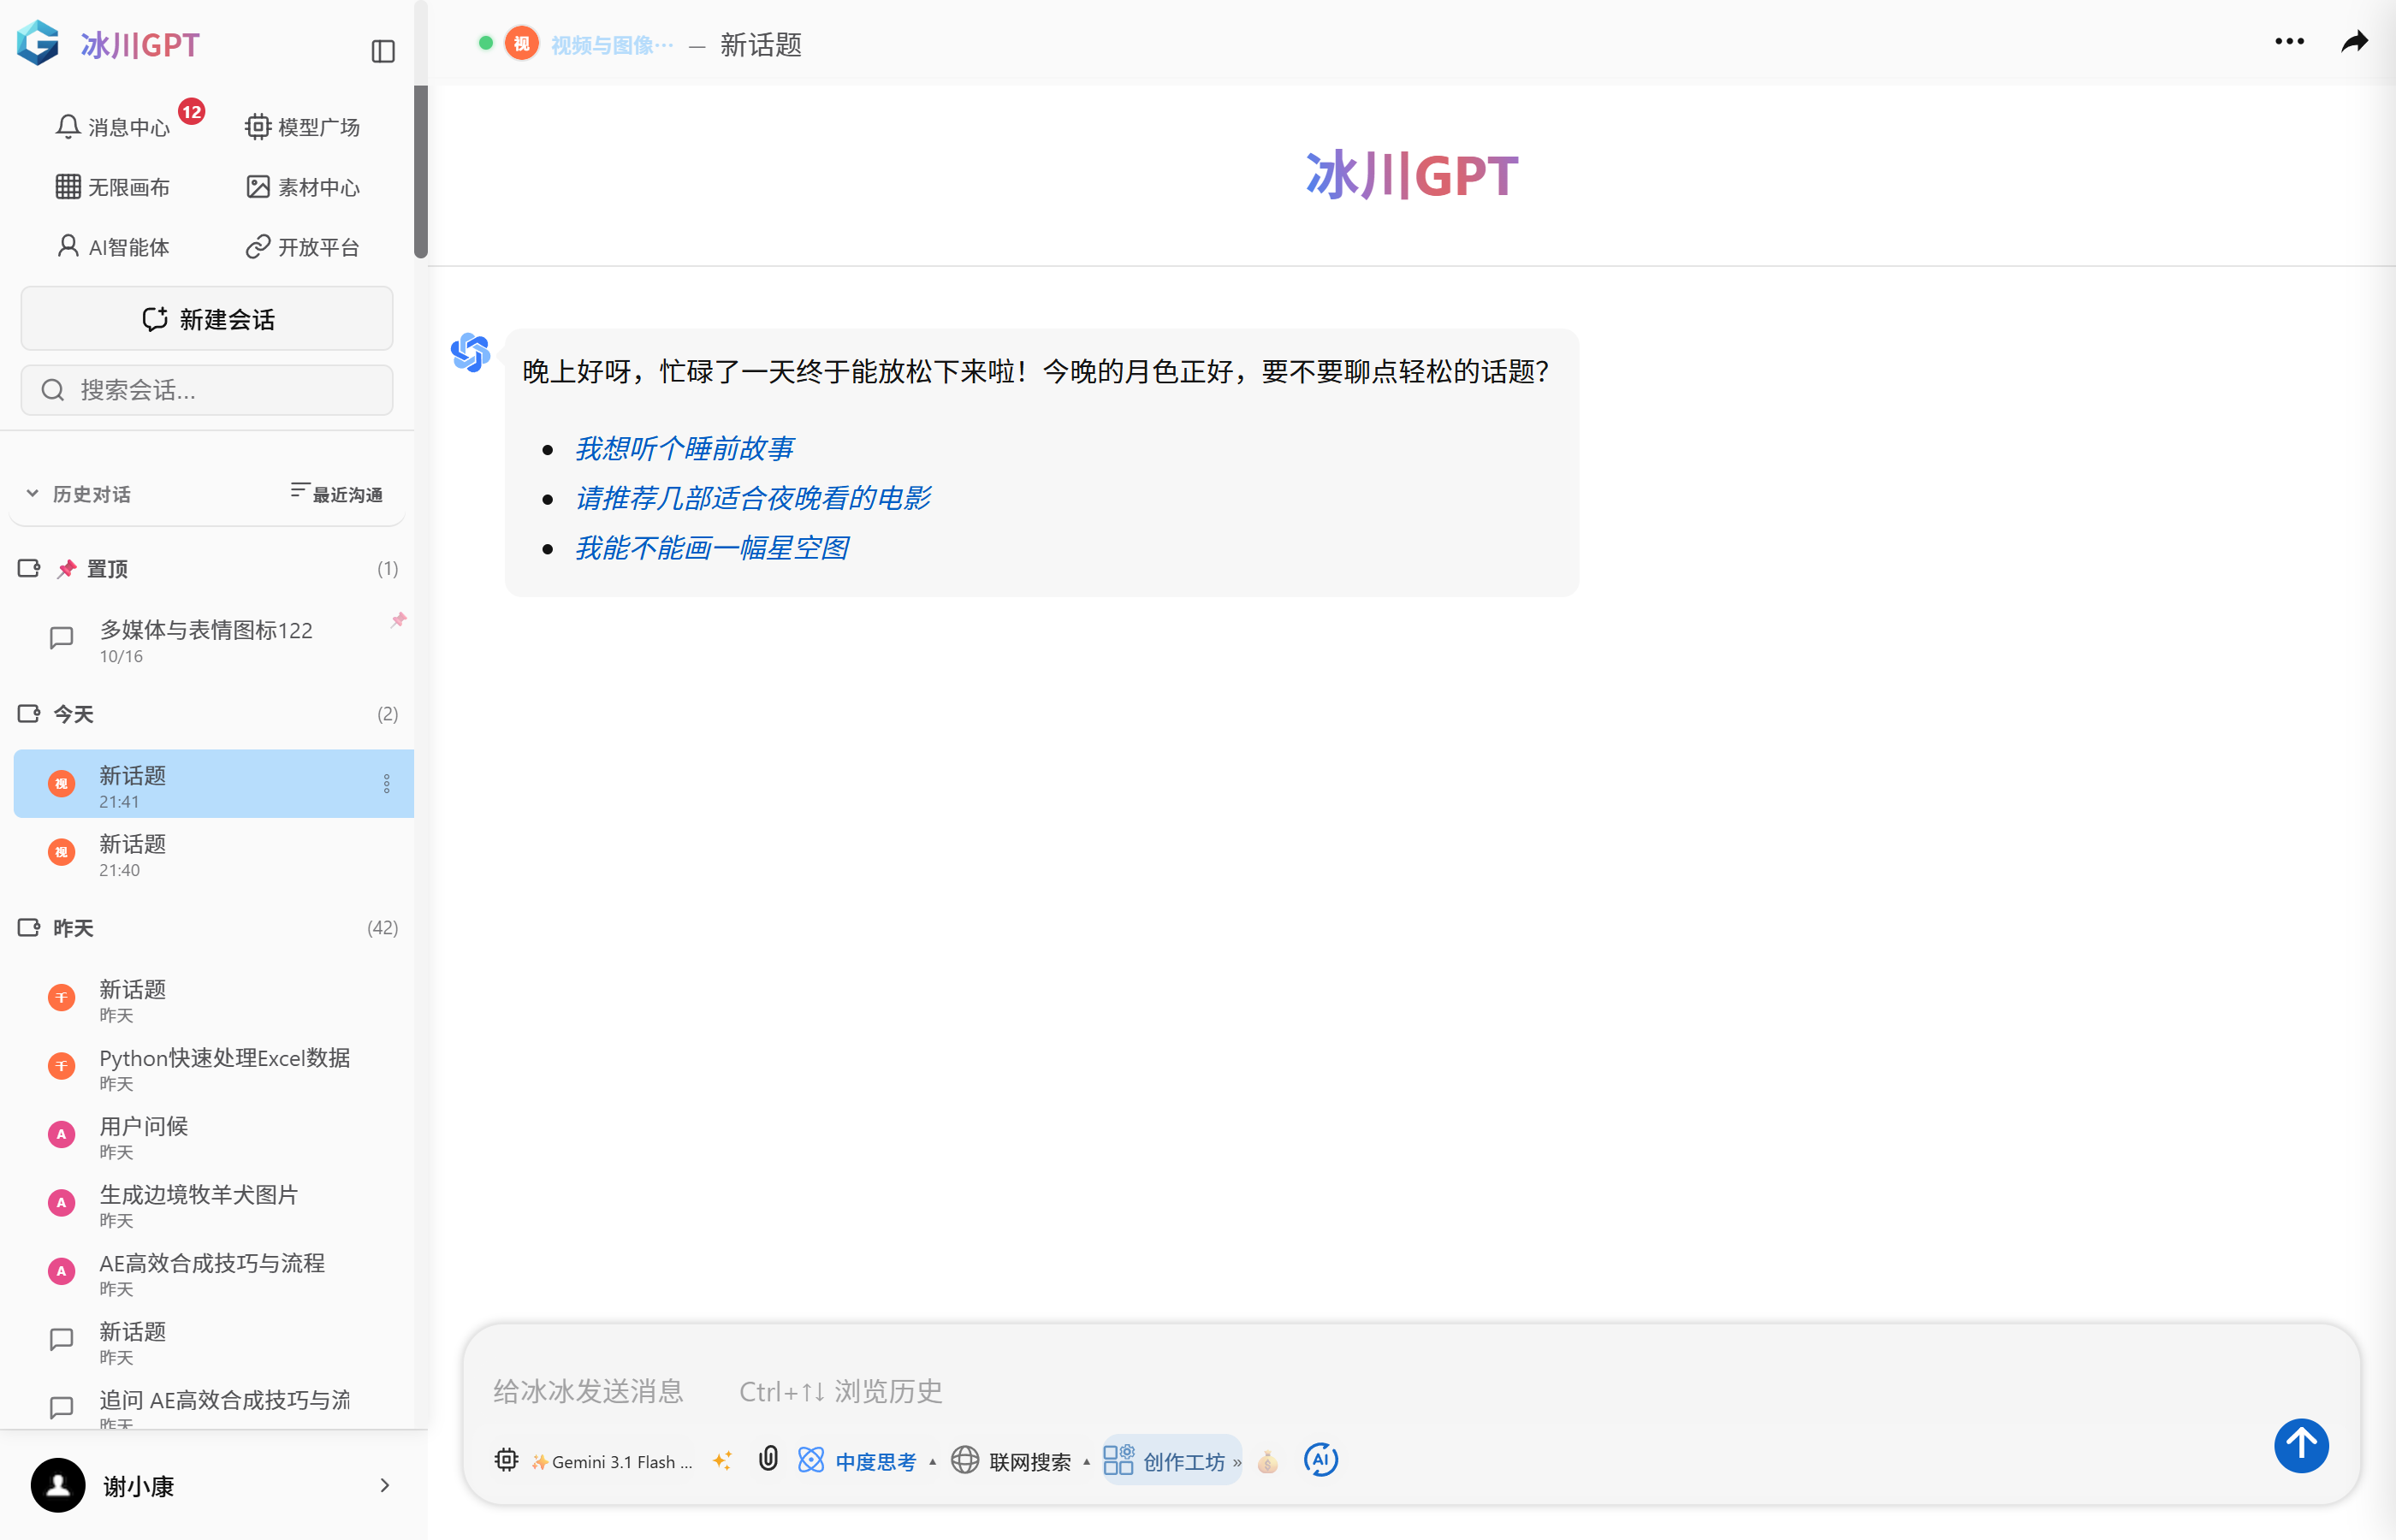Click the 新建会话 button
Screen dimensions: 2396x1540
(206, 318)
